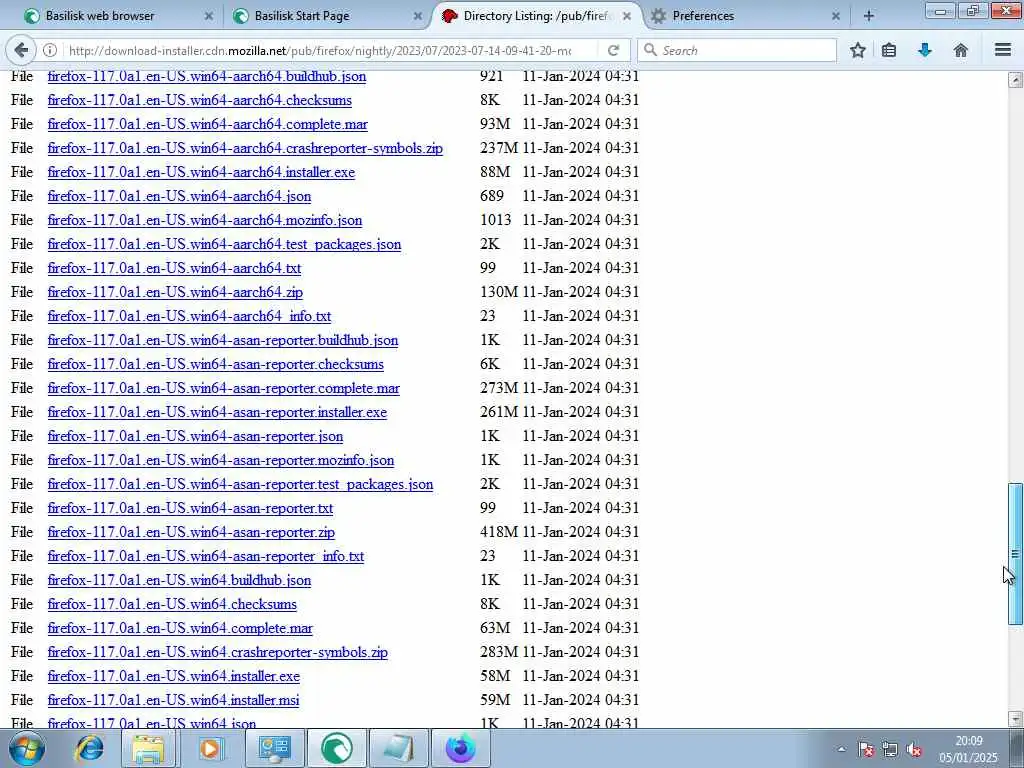Click the vertical scrollbar thumb
Screen dimensions: 1024x768
click(1015, 554)
